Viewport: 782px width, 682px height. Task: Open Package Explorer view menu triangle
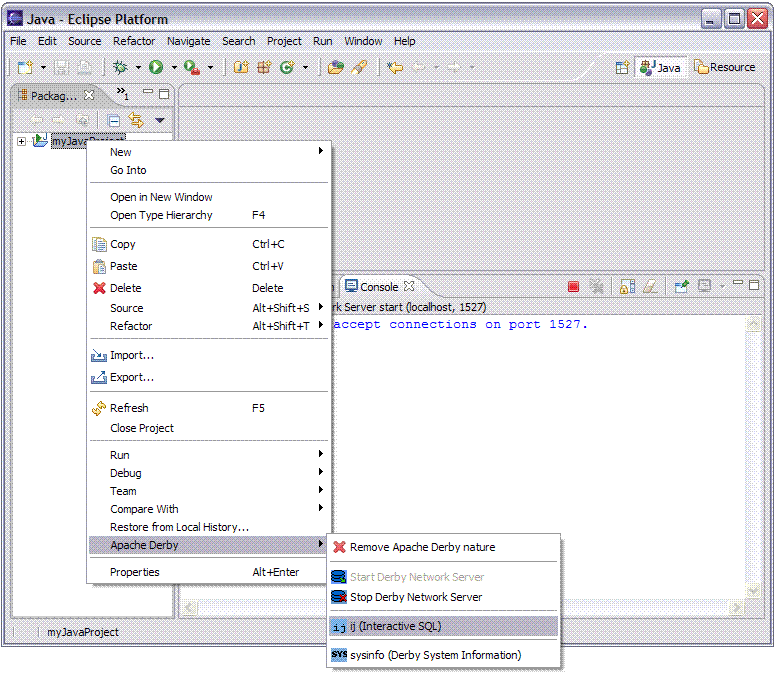click(160, 120)
